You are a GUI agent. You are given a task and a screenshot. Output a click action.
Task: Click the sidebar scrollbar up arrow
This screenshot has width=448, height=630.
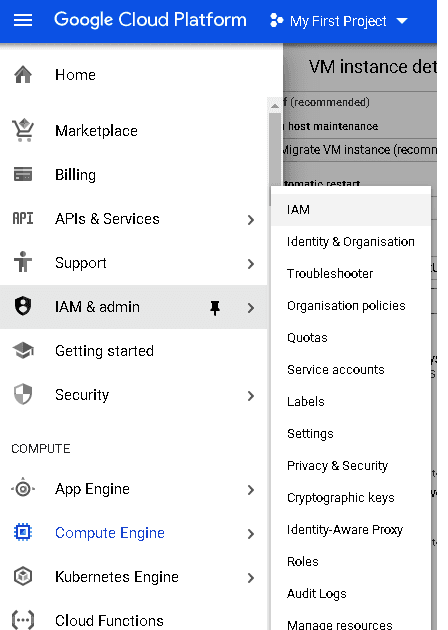coord(275,106)
